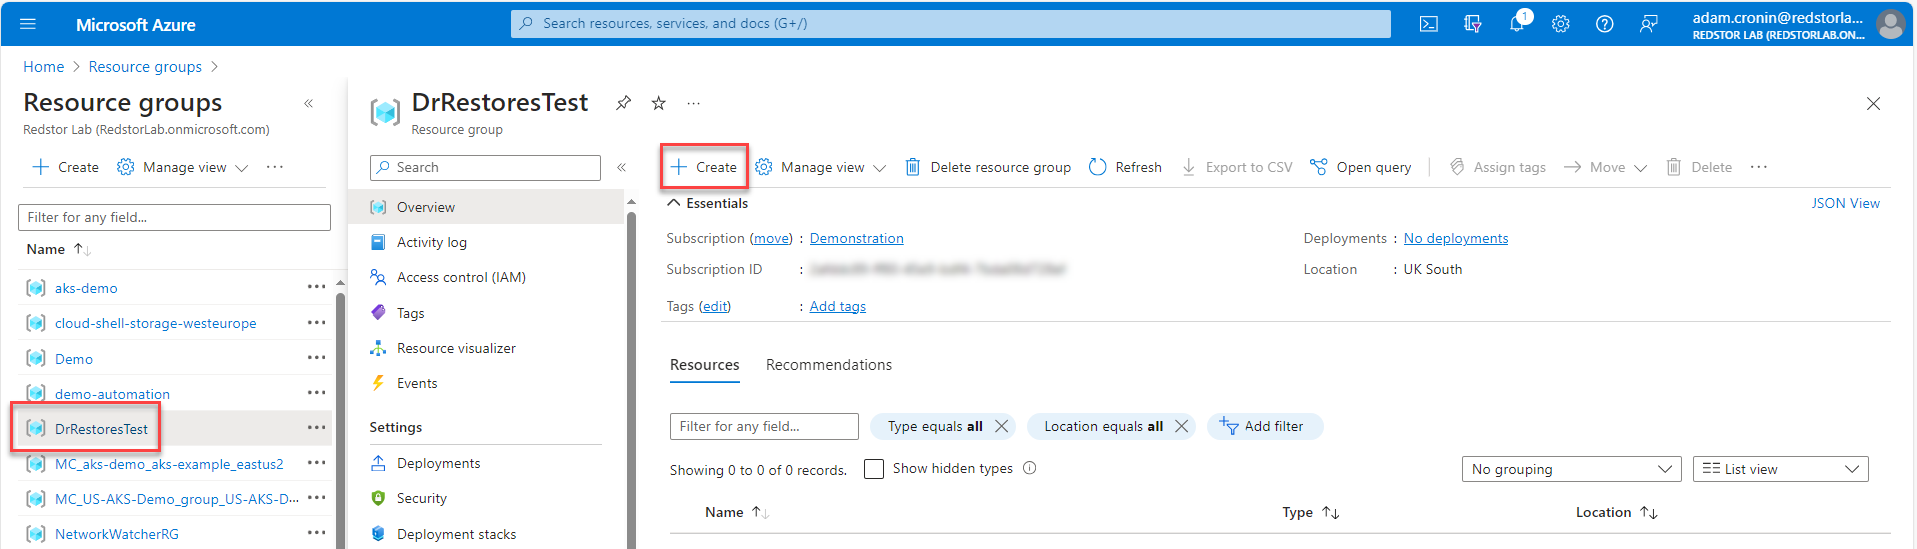
Task: Click the user account avatar
Action: coord(1890,24)
